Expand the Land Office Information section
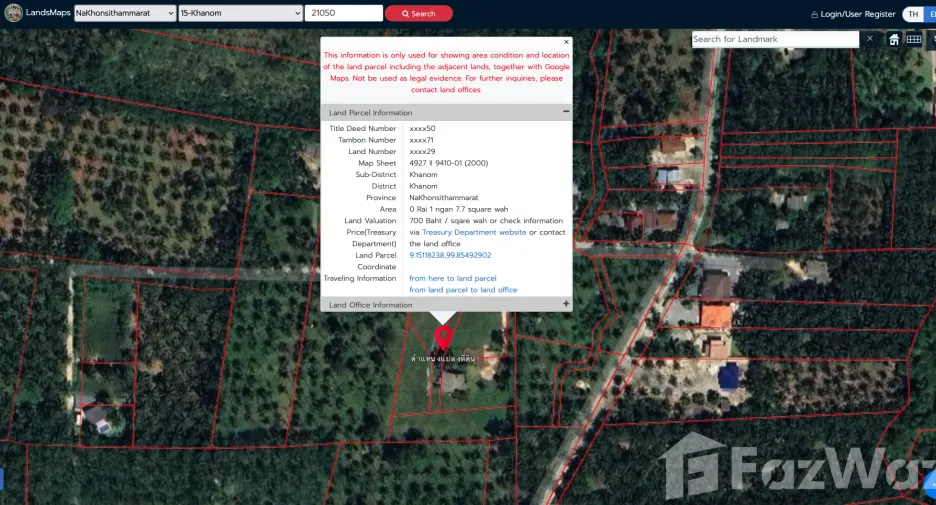This screenshot has height=505, width=936. 565,304
